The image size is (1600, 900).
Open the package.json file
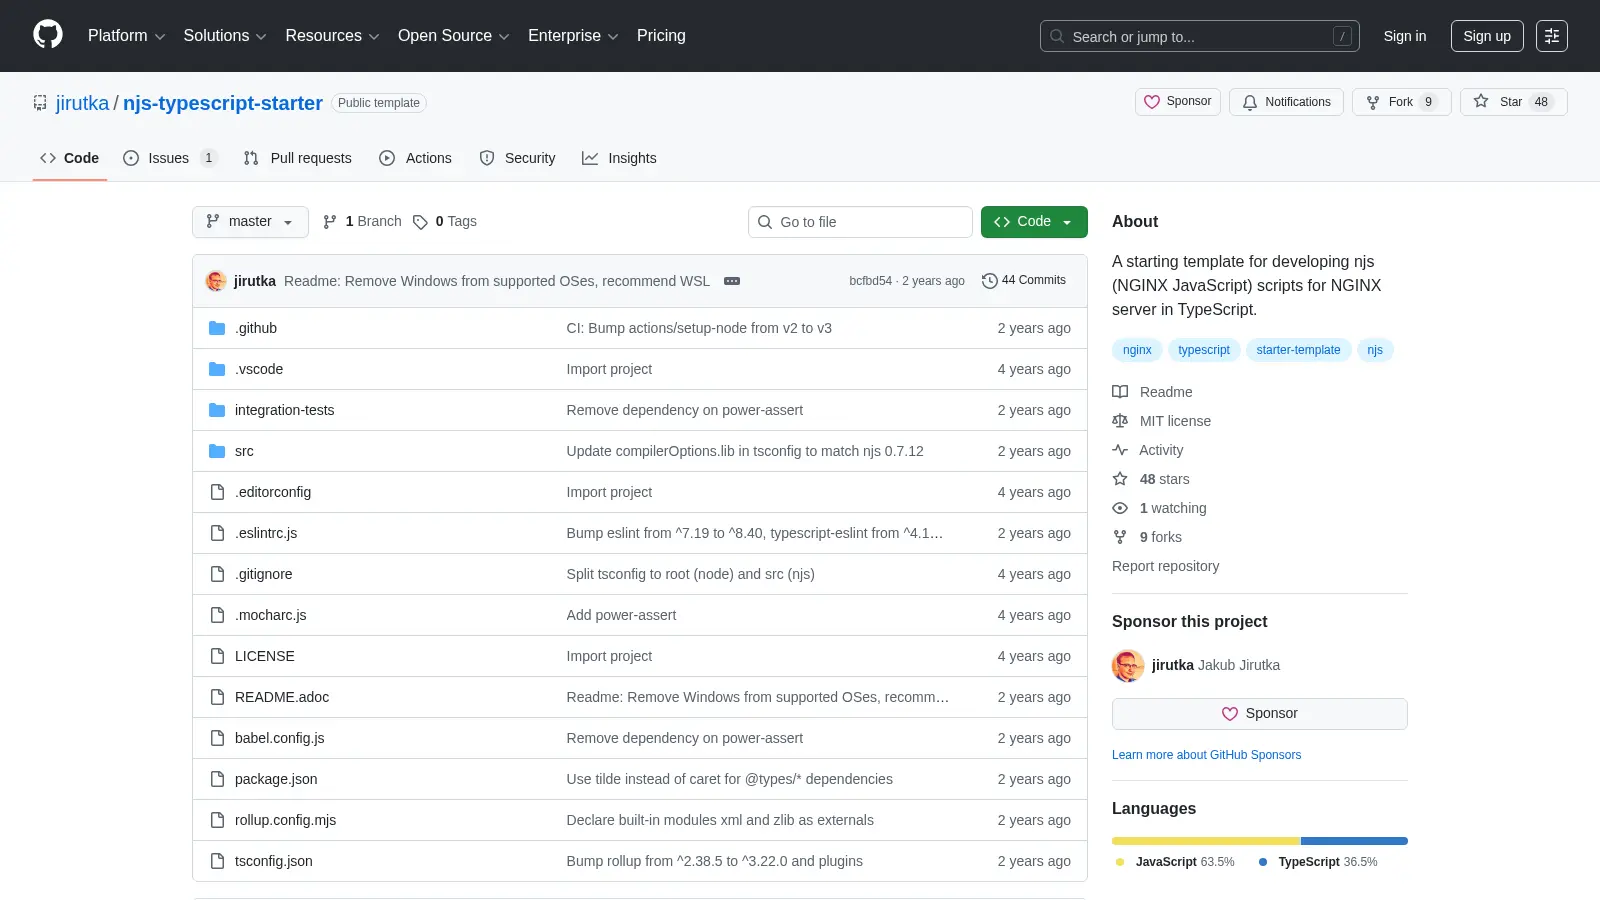click(276, 779)
